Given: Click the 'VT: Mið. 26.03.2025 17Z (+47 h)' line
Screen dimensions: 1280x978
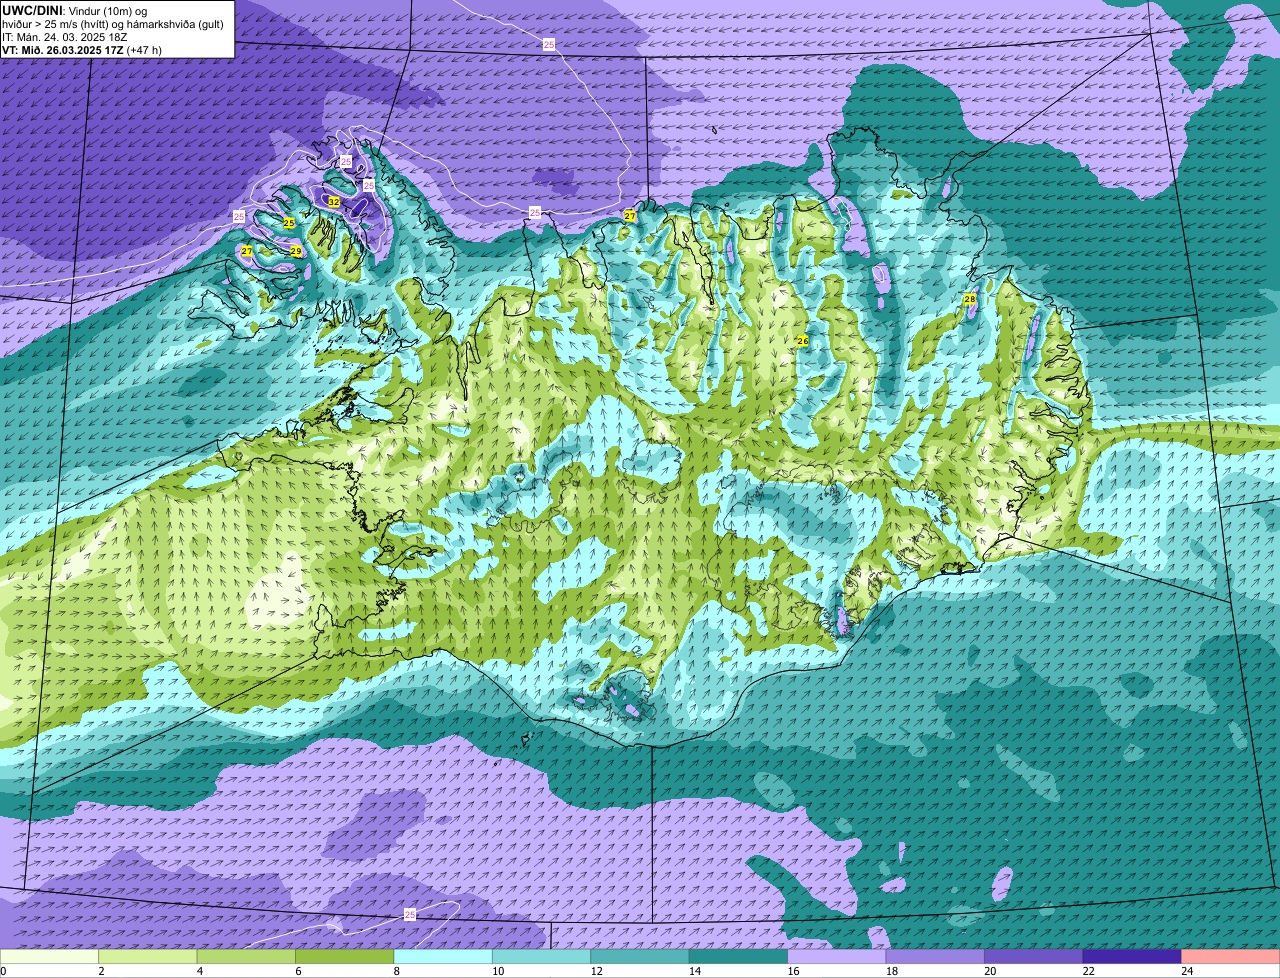Looking at the screenshot, I should [82, 49].
